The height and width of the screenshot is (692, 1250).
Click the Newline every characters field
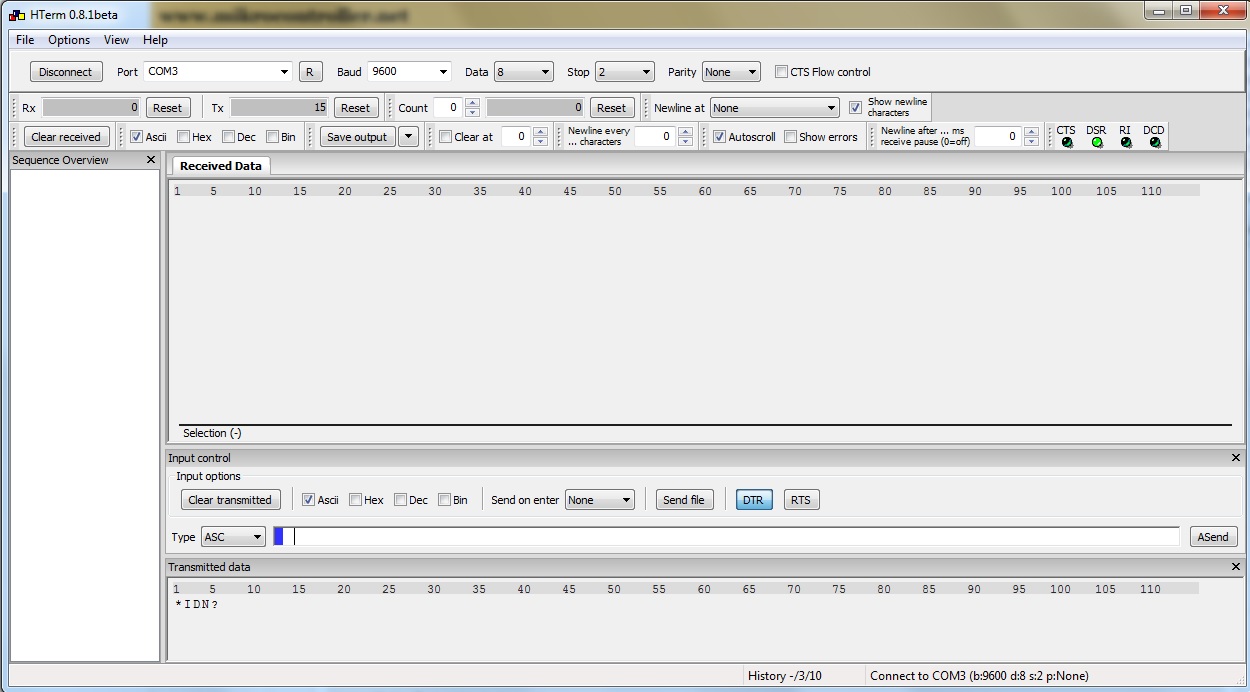point(655,137)
